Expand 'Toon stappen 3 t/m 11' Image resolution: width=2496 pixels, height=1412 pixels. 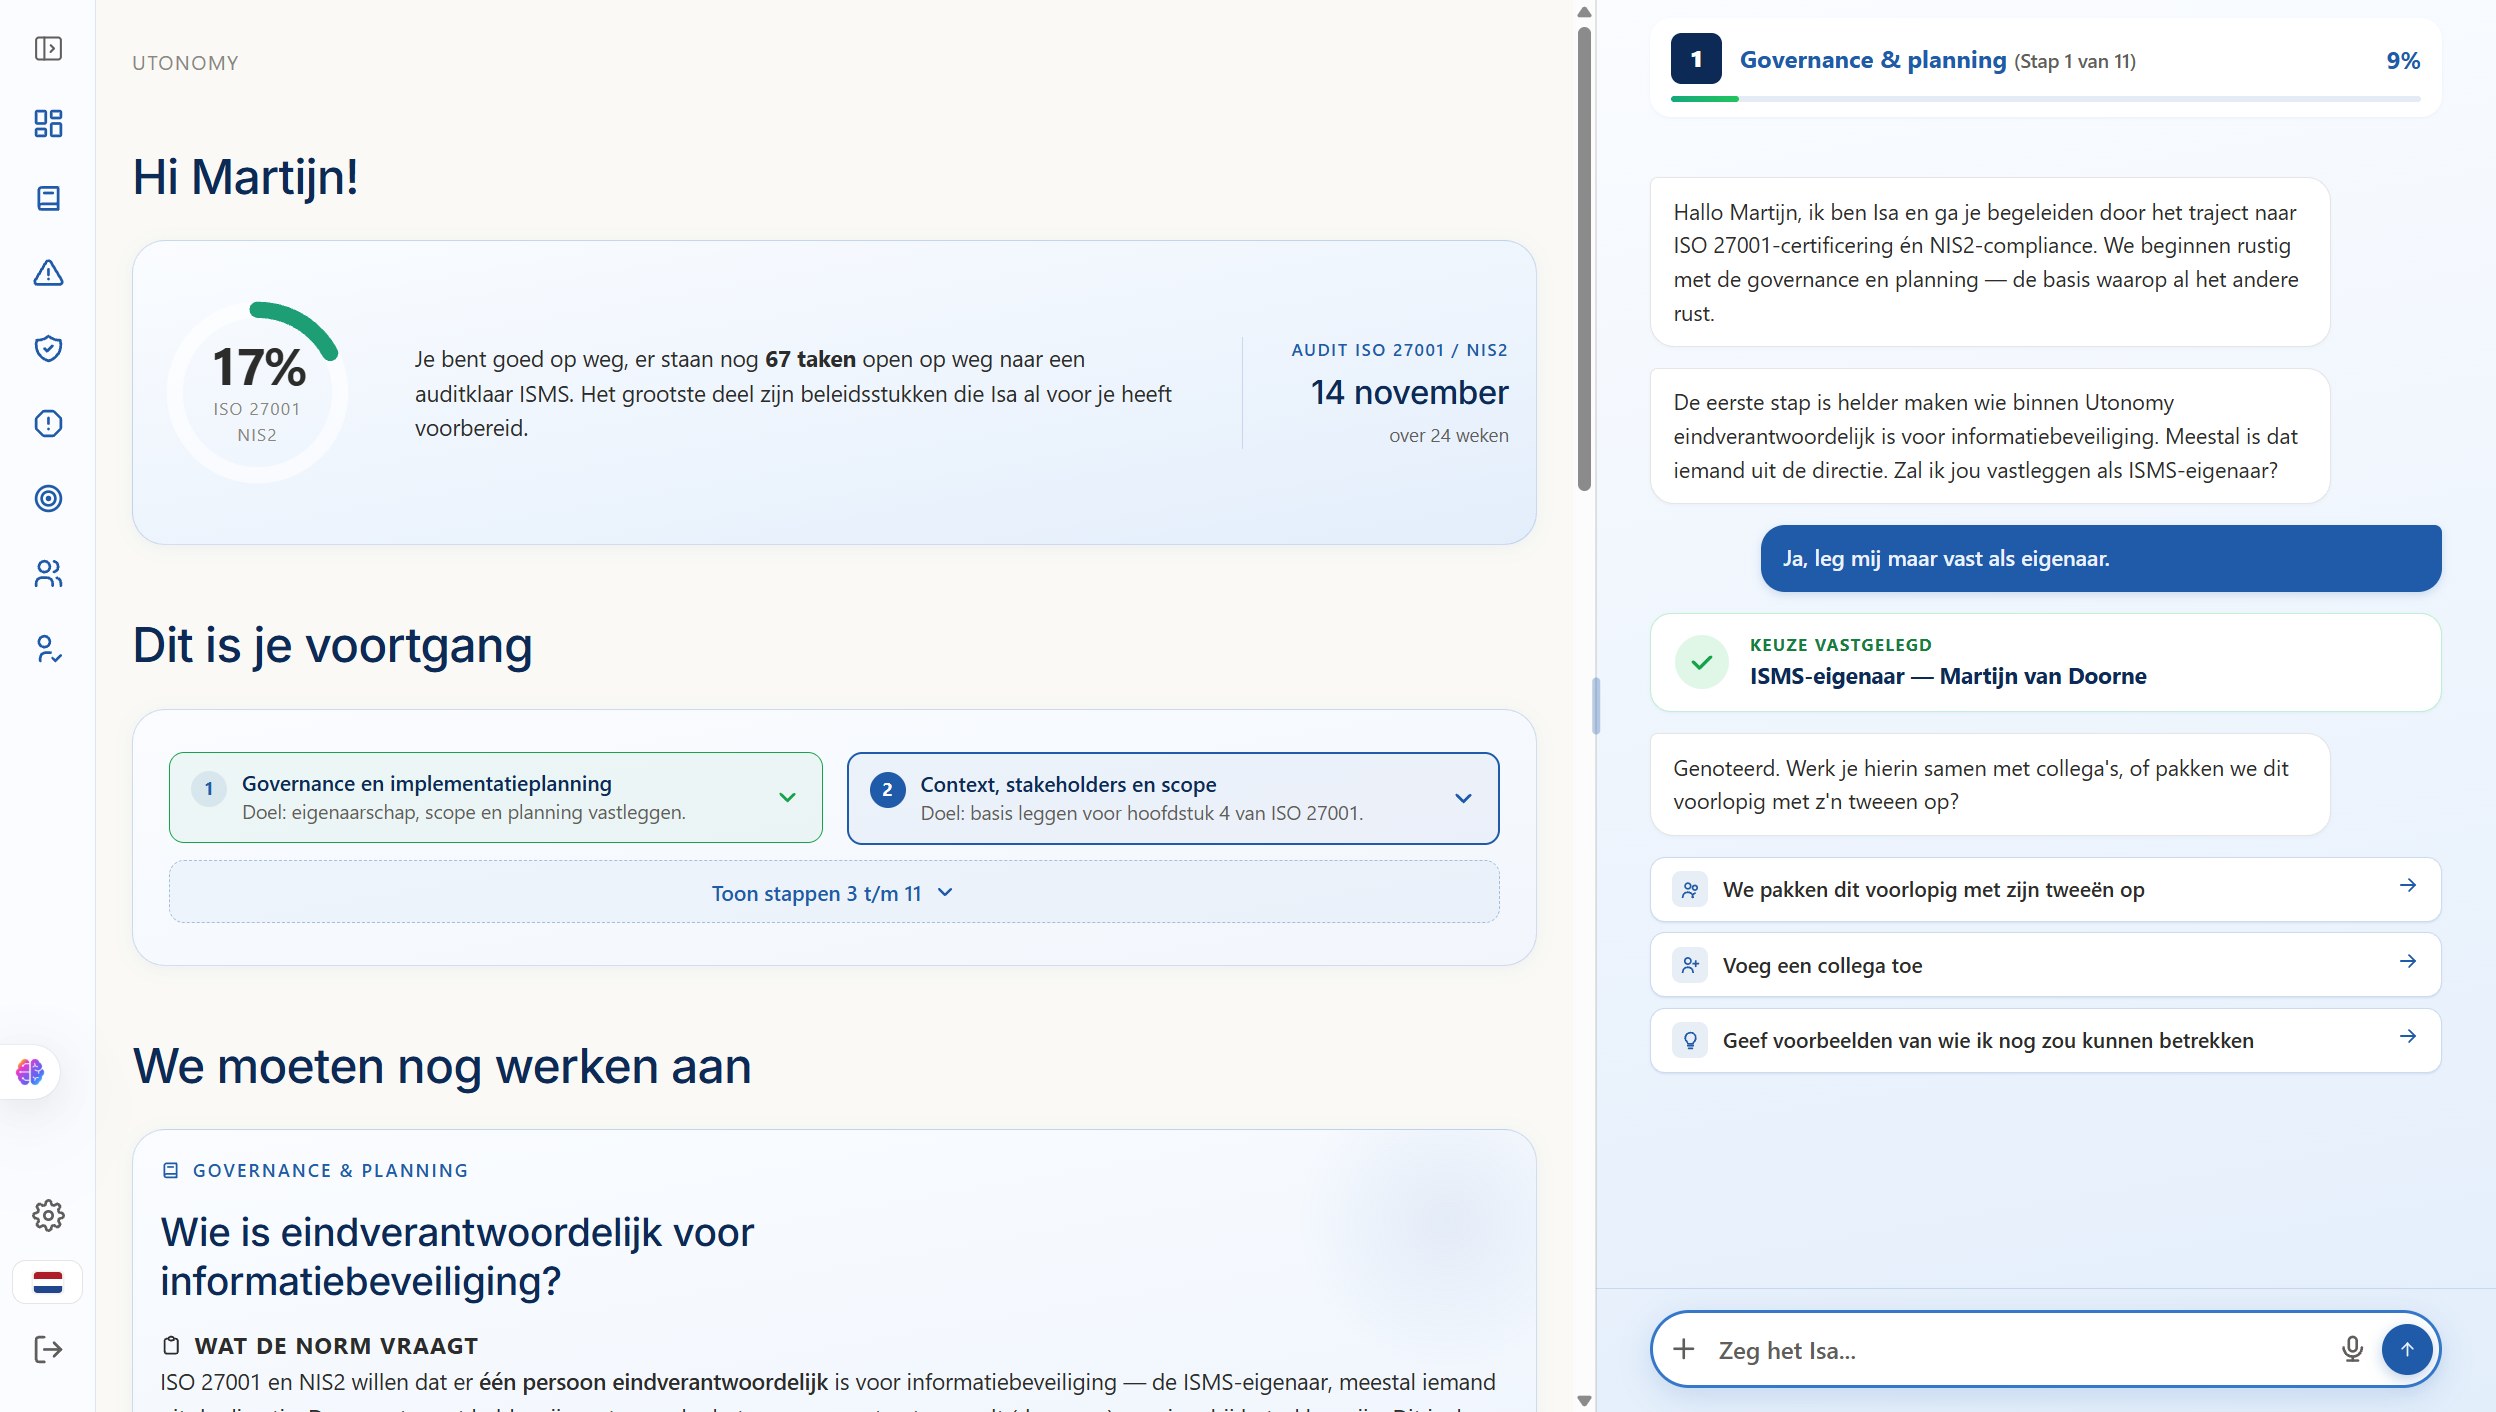pyautogui.click(x=833, y=892)
